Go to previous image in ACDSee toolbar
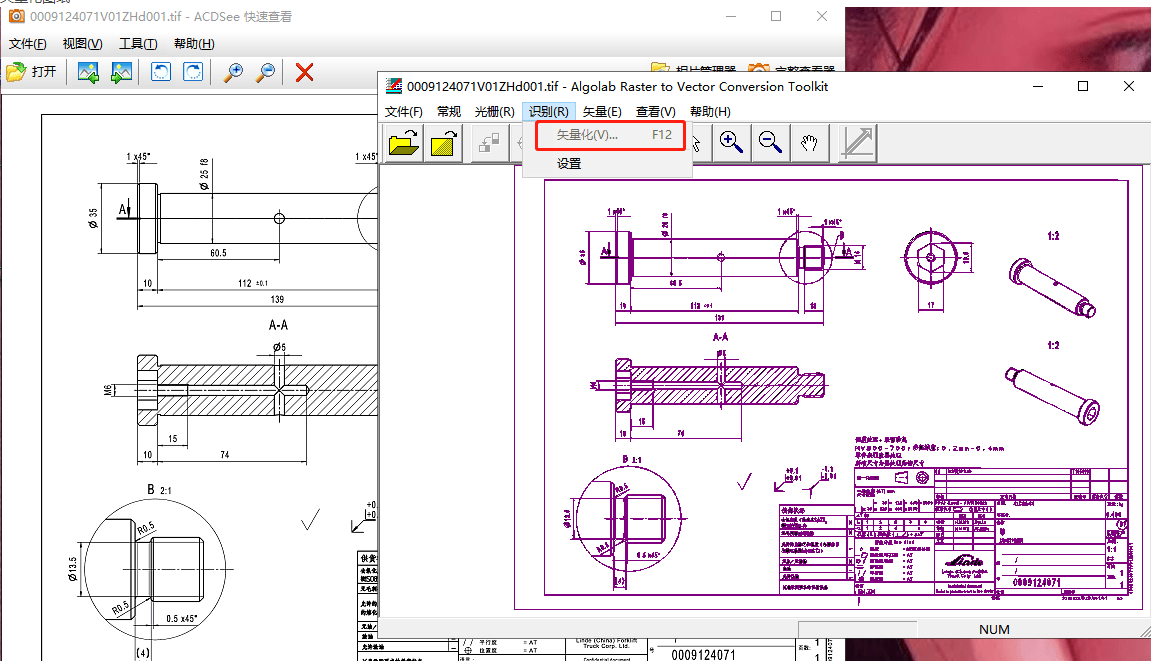 88,72
